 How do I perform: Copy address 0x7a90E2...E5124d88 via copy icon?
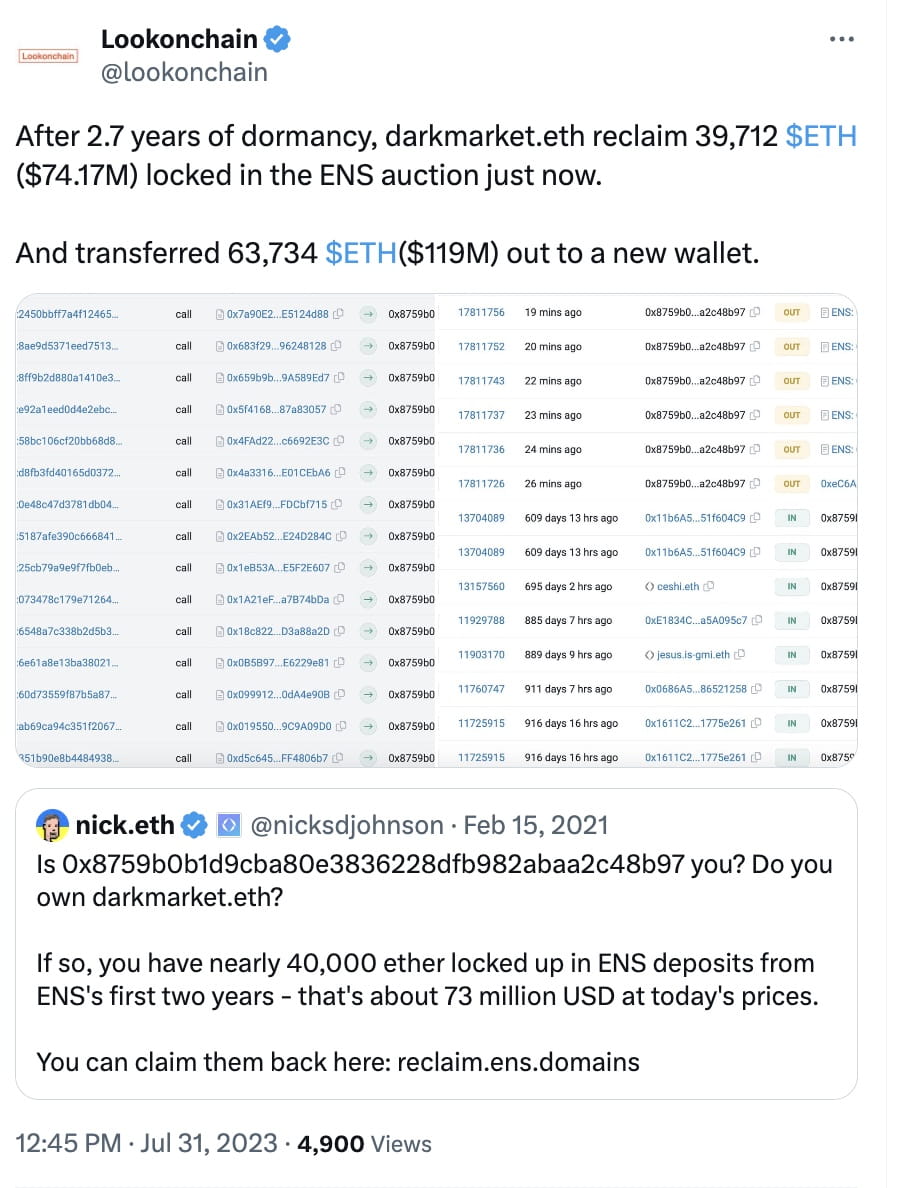point(338,314)
